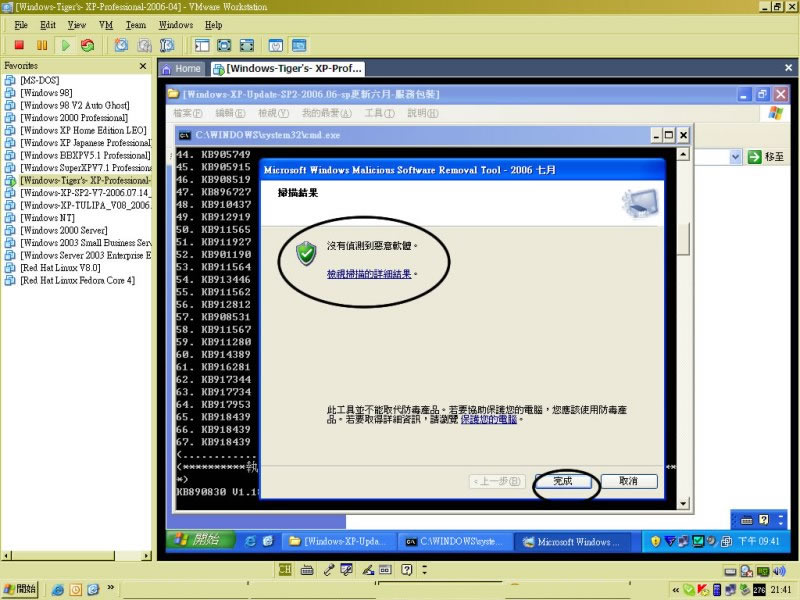Click the yellow Suspend toolbar icon

pyautogui.click(x=42, y=45)
